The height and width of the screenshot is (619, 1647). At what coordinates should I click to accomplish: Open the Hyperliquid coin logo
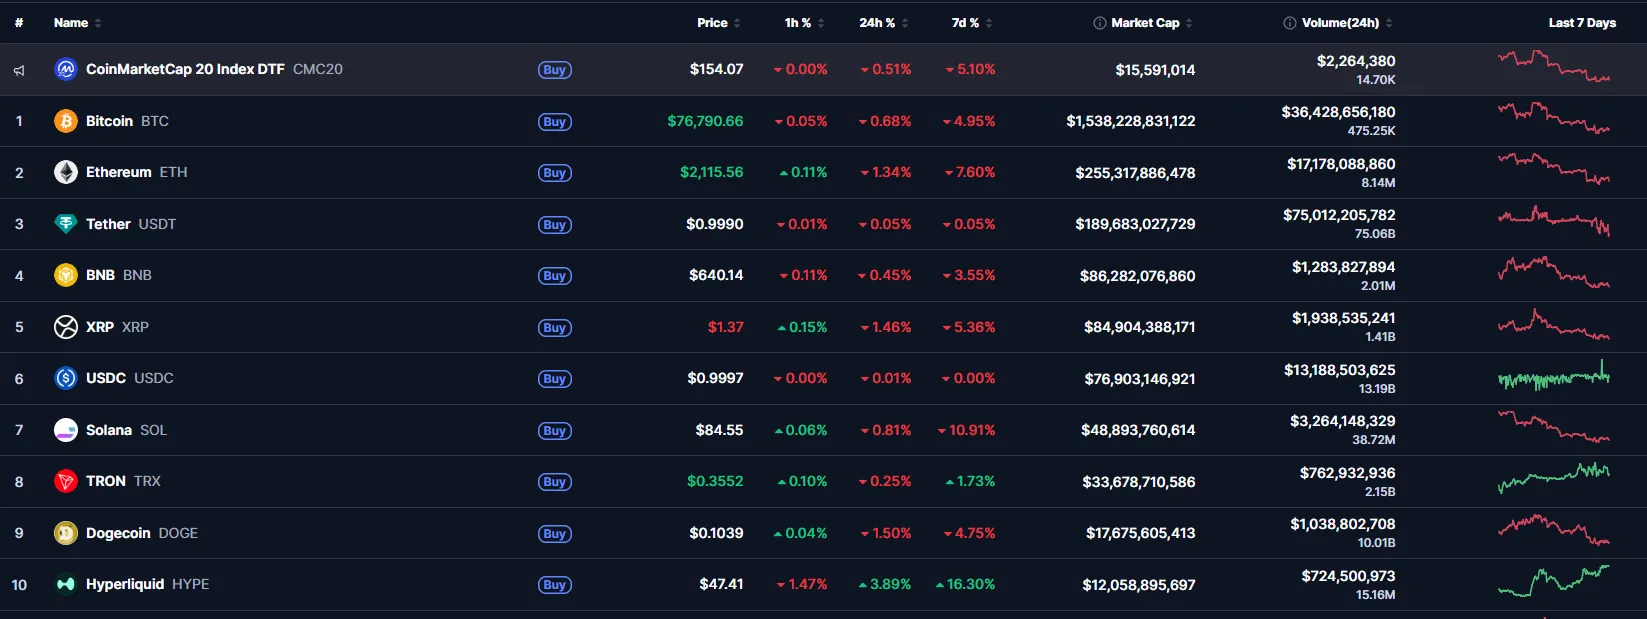pyautogui.click(x=66, y=584)
